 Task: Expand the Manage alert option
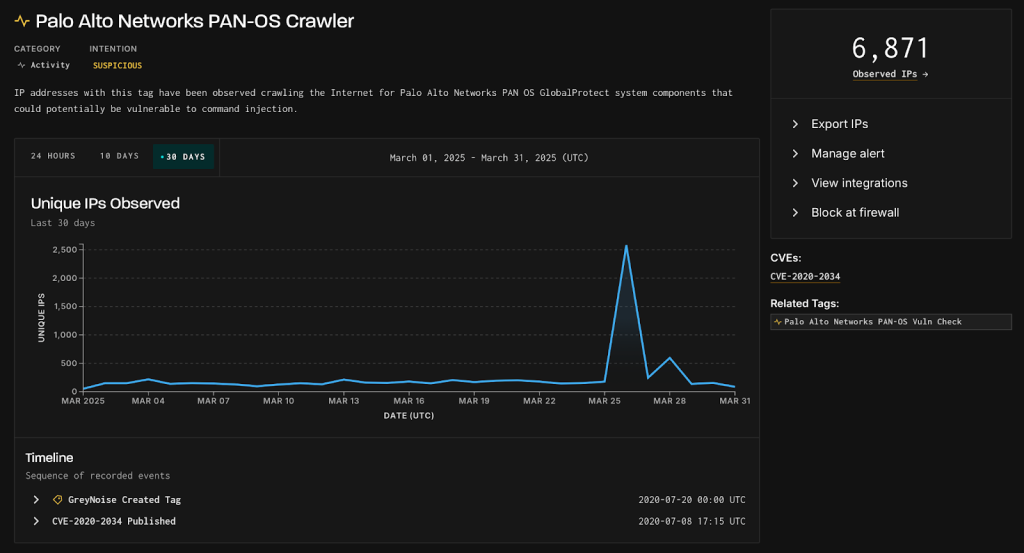coord(795,153)
